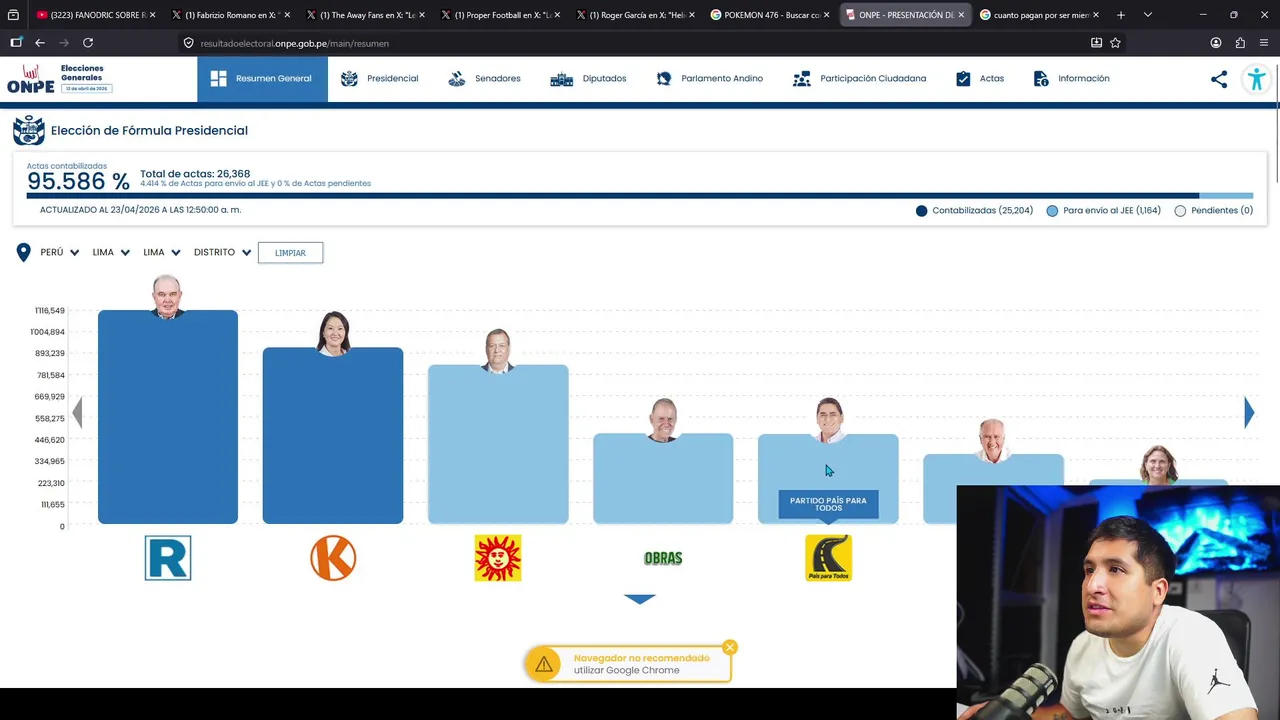Click the warning triangle icon in notification
Image resolution: width=1280 pixels, height=720 pixels.
click(544, 664)
